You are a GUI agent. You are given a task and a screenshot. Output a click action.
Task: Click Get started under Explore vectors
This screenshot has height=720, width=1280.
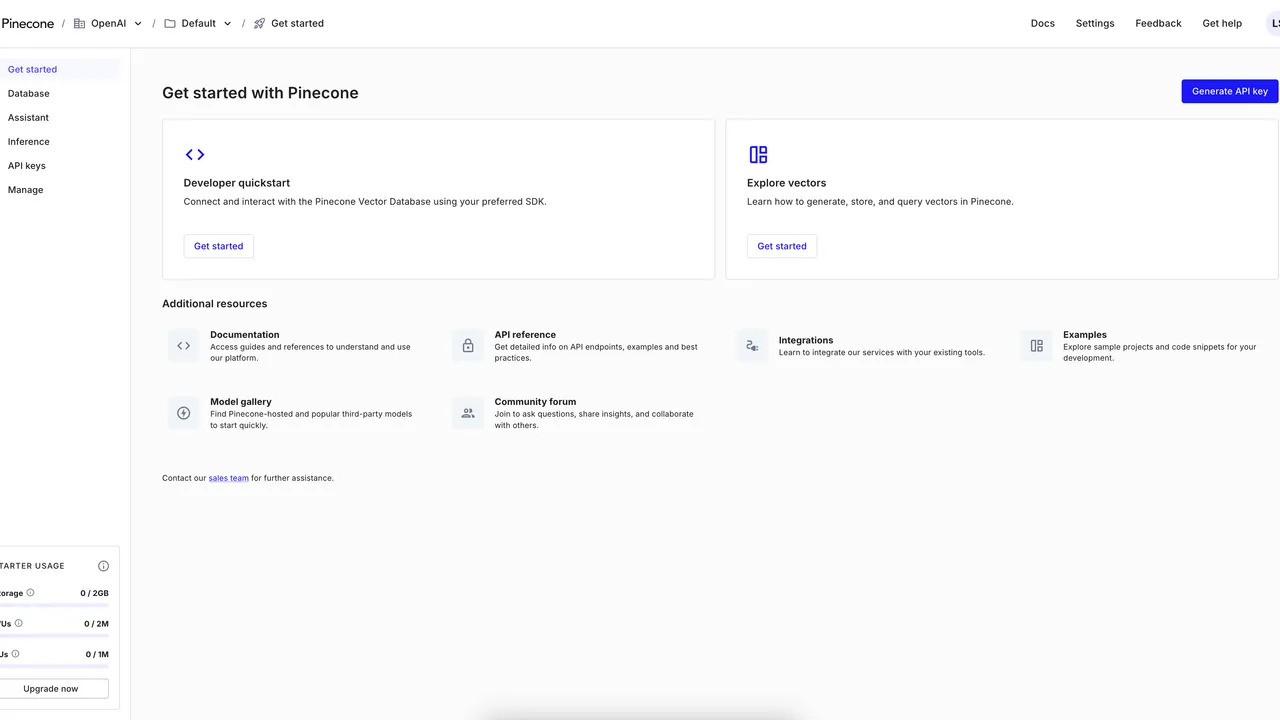tap(782, 246)
